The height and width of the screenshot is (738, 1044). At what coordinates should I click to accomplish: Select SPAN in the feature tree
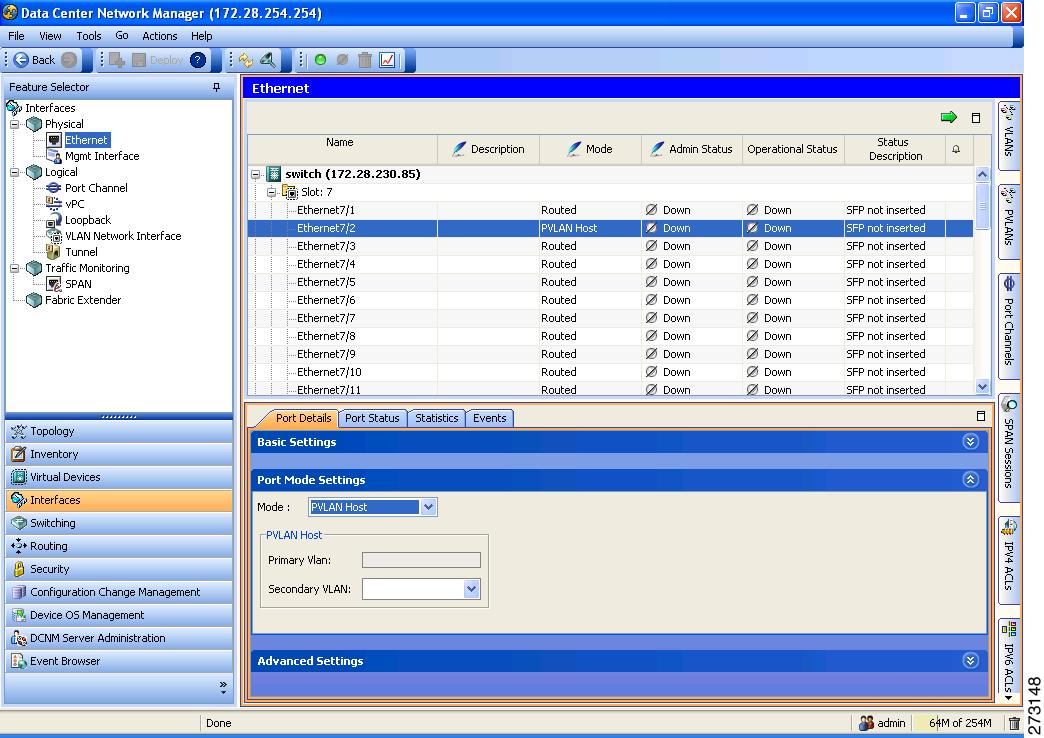point(78,284)
